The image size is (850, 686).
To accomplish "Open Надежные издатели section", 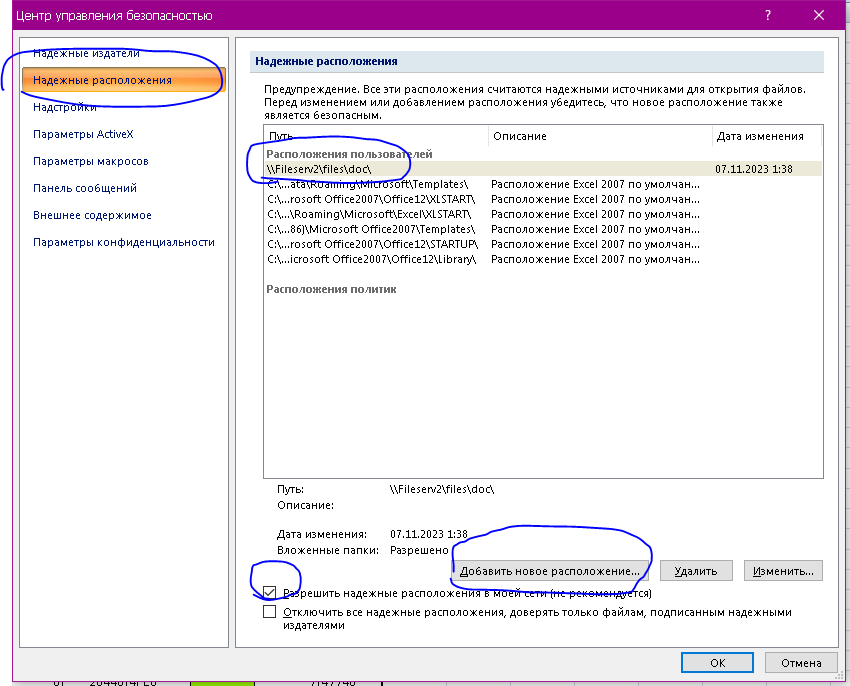I will 86,53.
